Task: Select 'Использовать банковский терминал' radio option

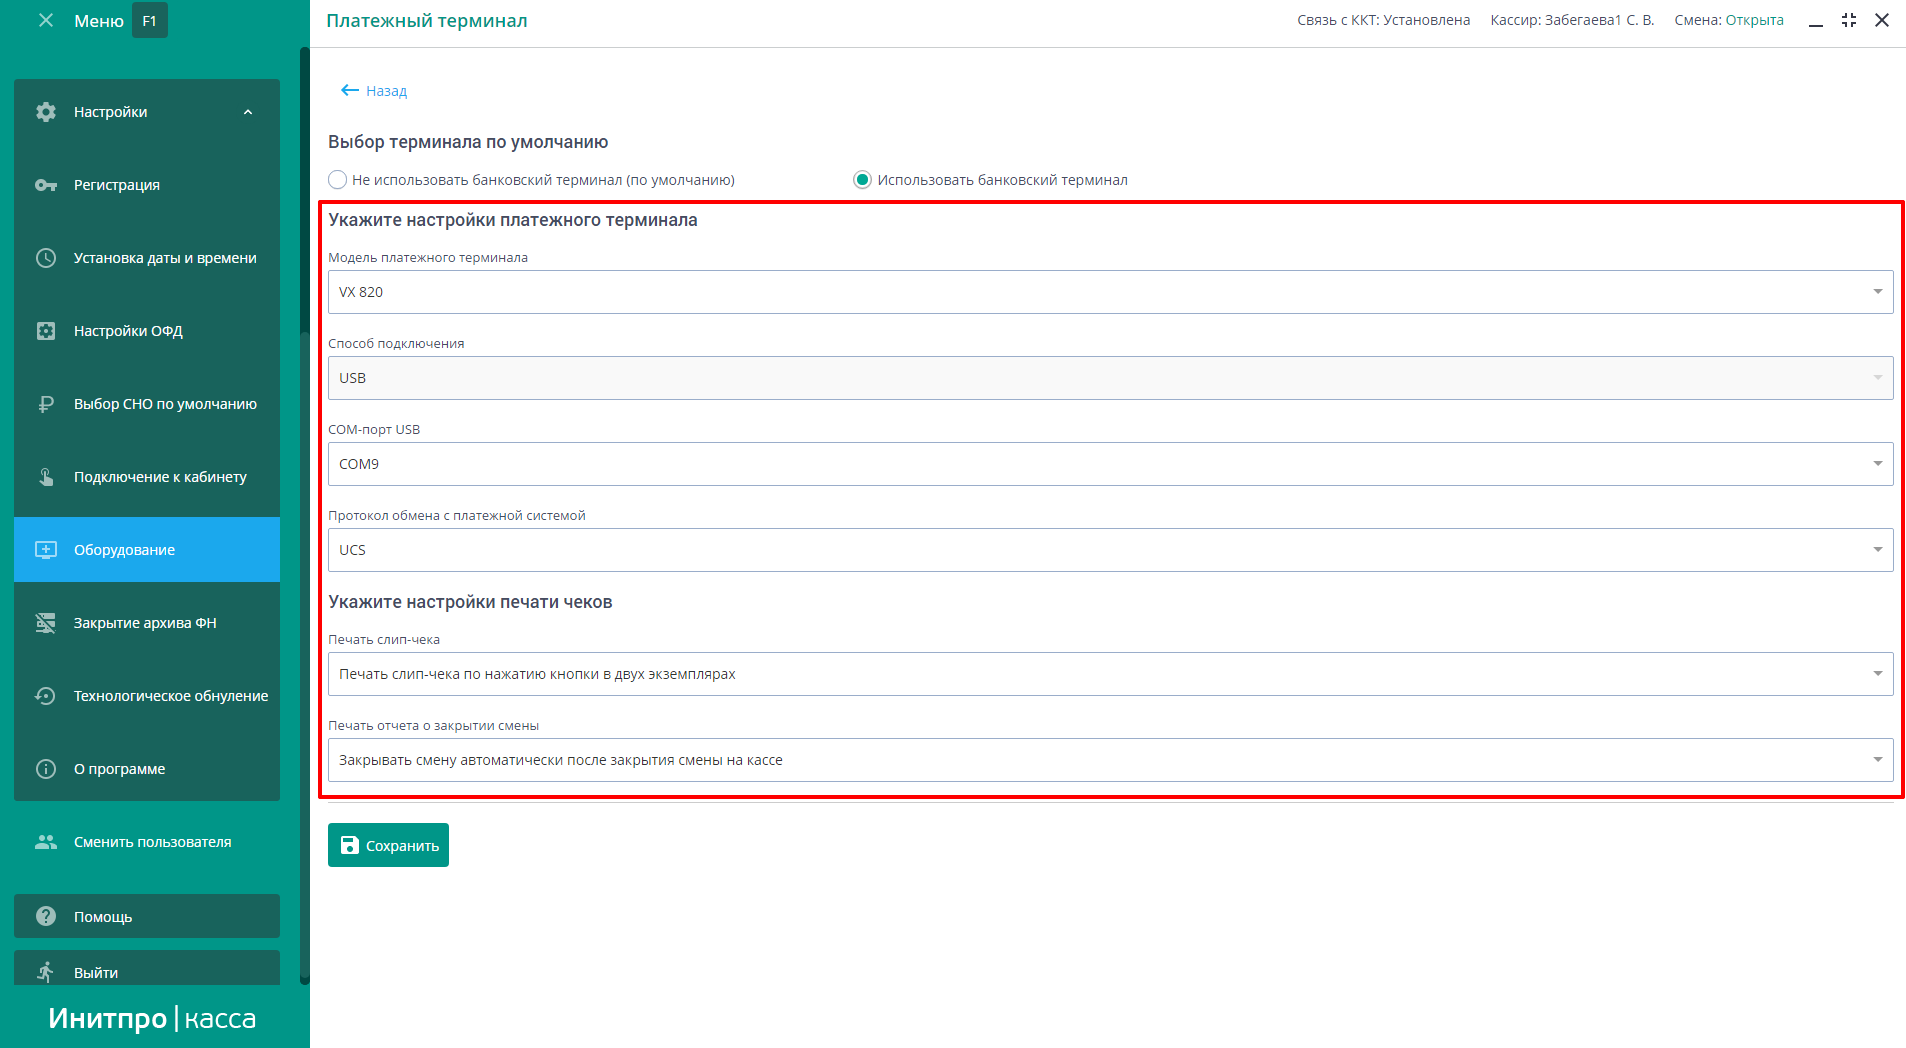Action: point(862,180)
